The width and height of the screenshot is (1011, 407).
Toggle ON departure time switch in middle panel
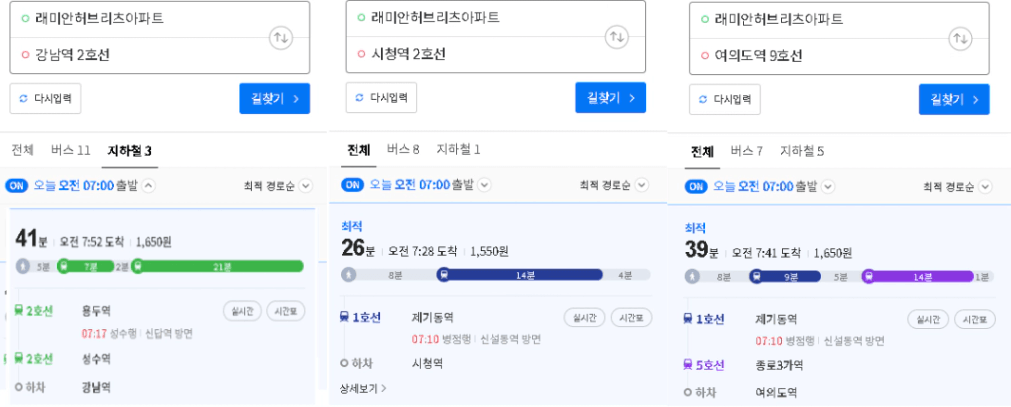[353, 185]
